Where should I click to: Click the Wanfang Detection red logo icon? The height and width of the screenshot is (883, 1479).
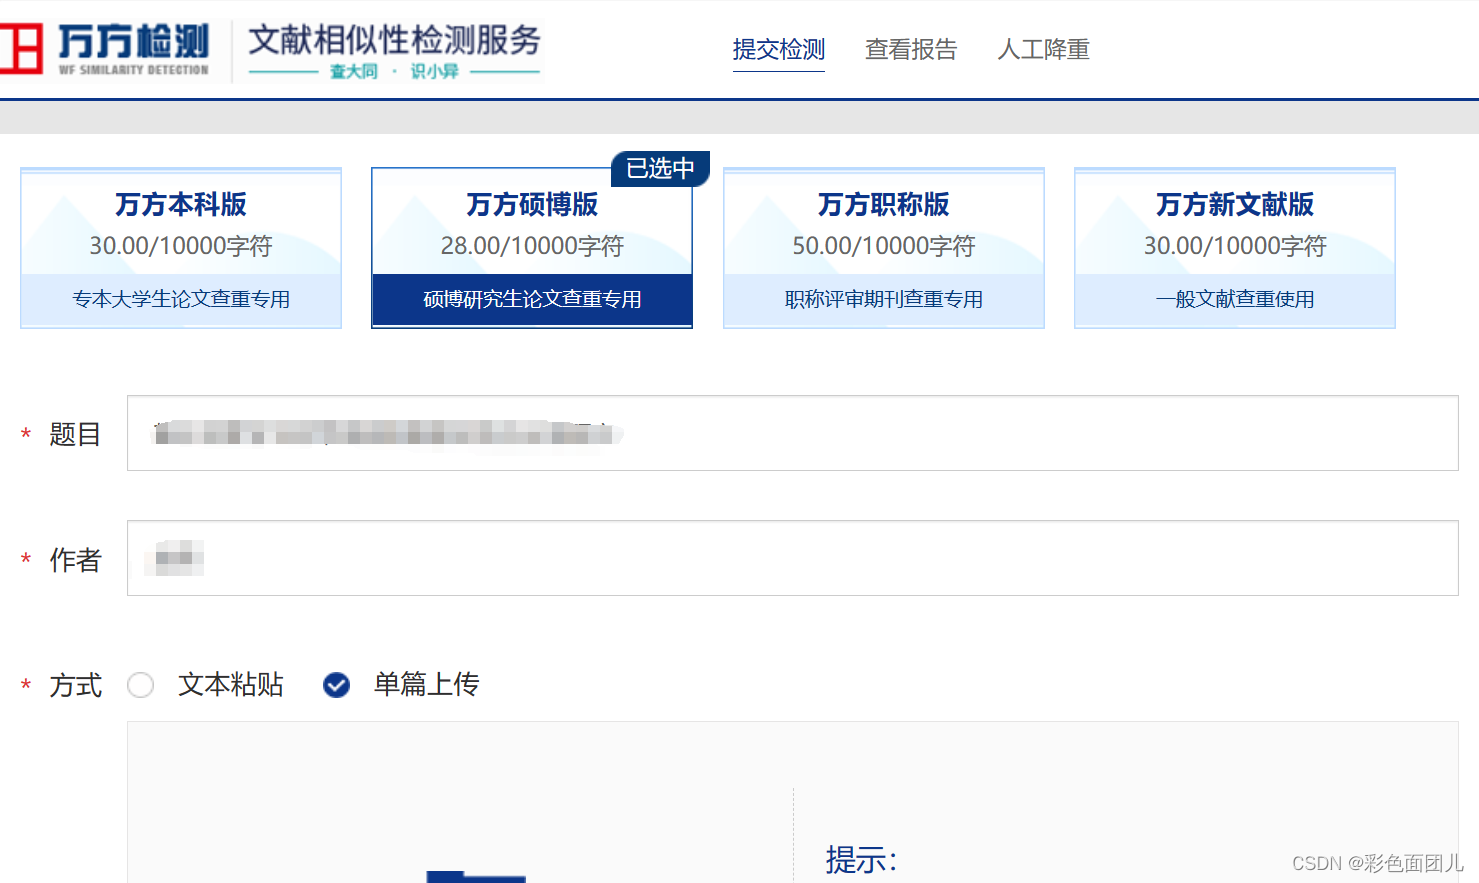pos(21,49)
